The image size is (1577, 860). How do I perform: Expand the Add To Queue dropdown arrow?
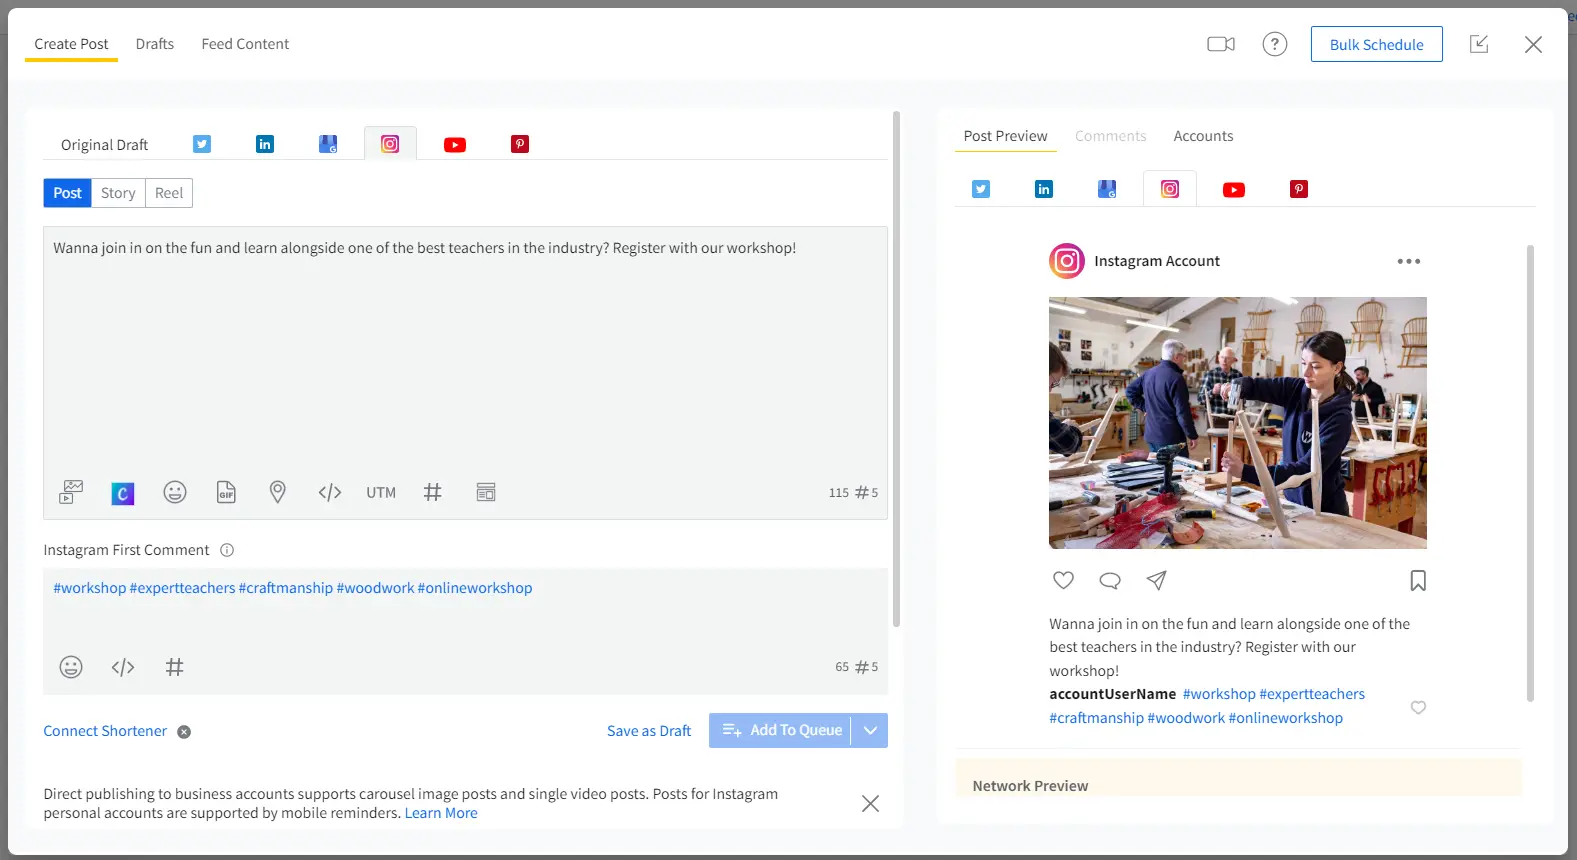point(870,730)
